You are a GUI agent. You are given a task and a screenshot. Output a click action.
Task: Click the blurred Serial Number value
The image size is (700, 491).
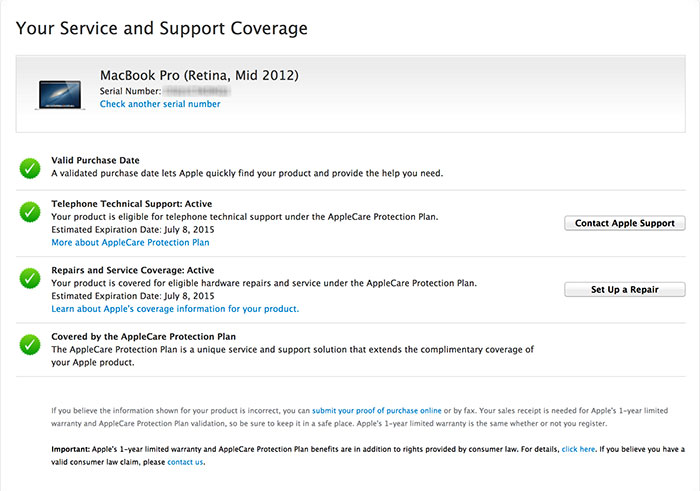pos(196,92)
